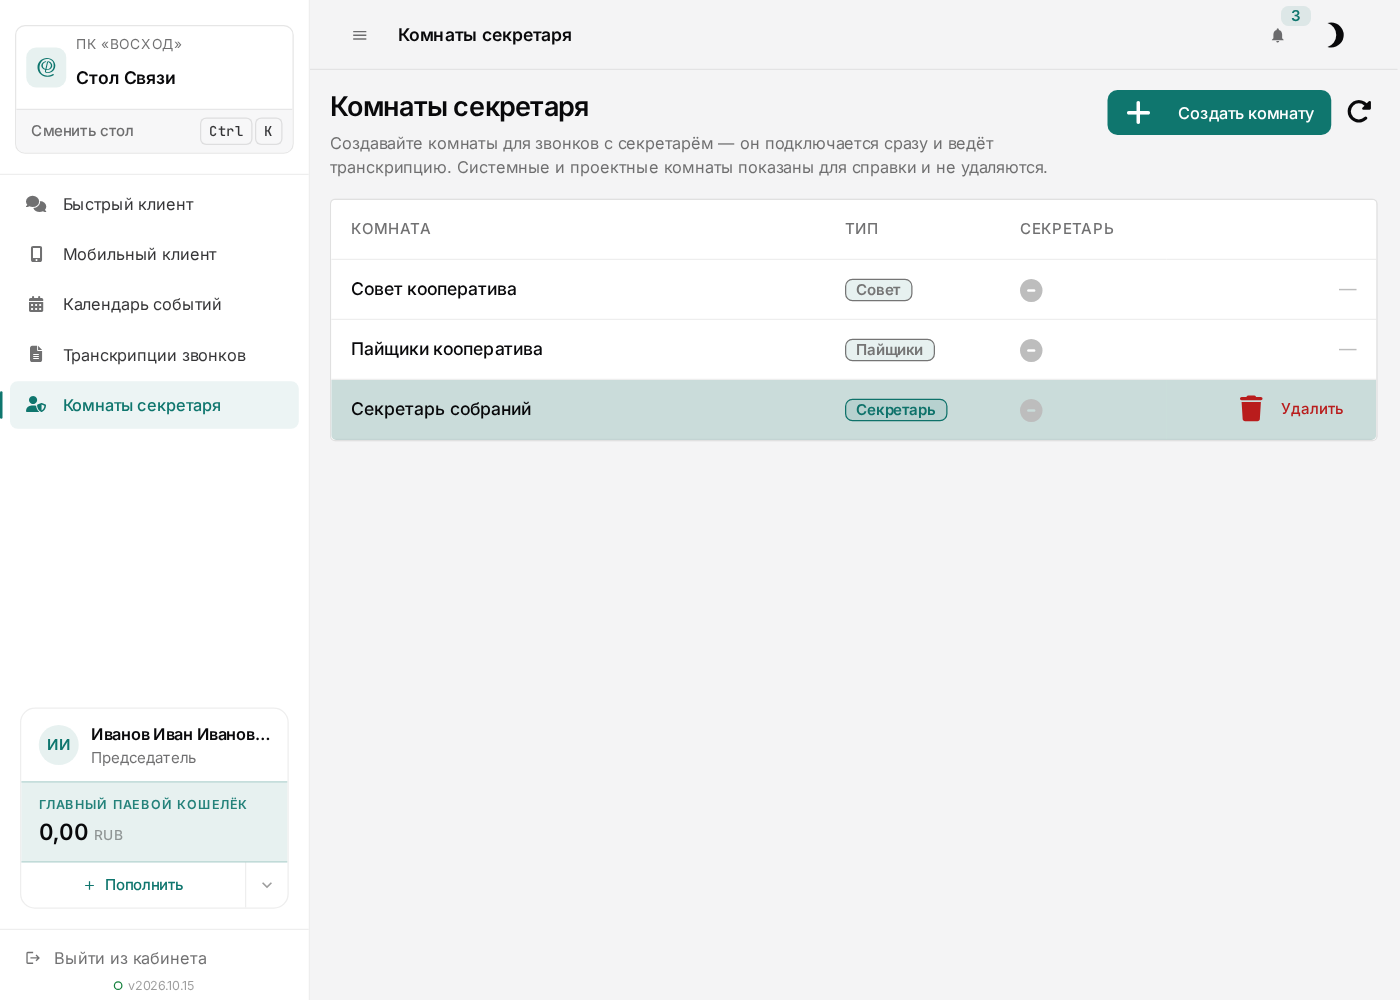
Task: Click the Стол Связи logo icon
Action: point(46,67)
